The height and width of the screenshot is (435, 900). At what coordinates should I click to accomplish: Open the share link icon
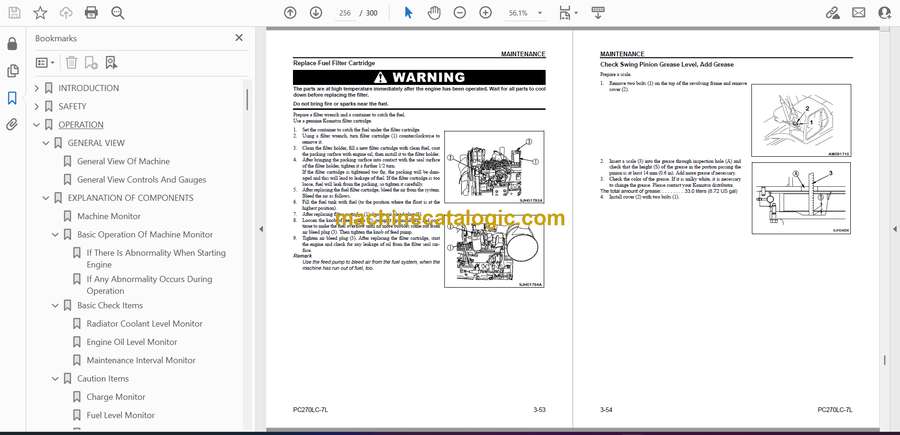pos(833,13)
